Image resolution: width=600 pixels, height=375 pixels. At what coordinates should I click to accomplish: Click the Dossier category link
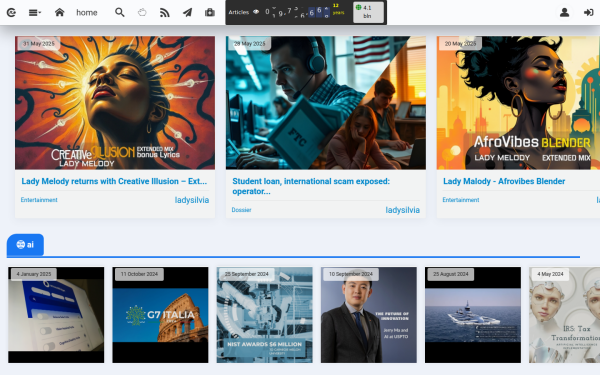pos(241,210)
